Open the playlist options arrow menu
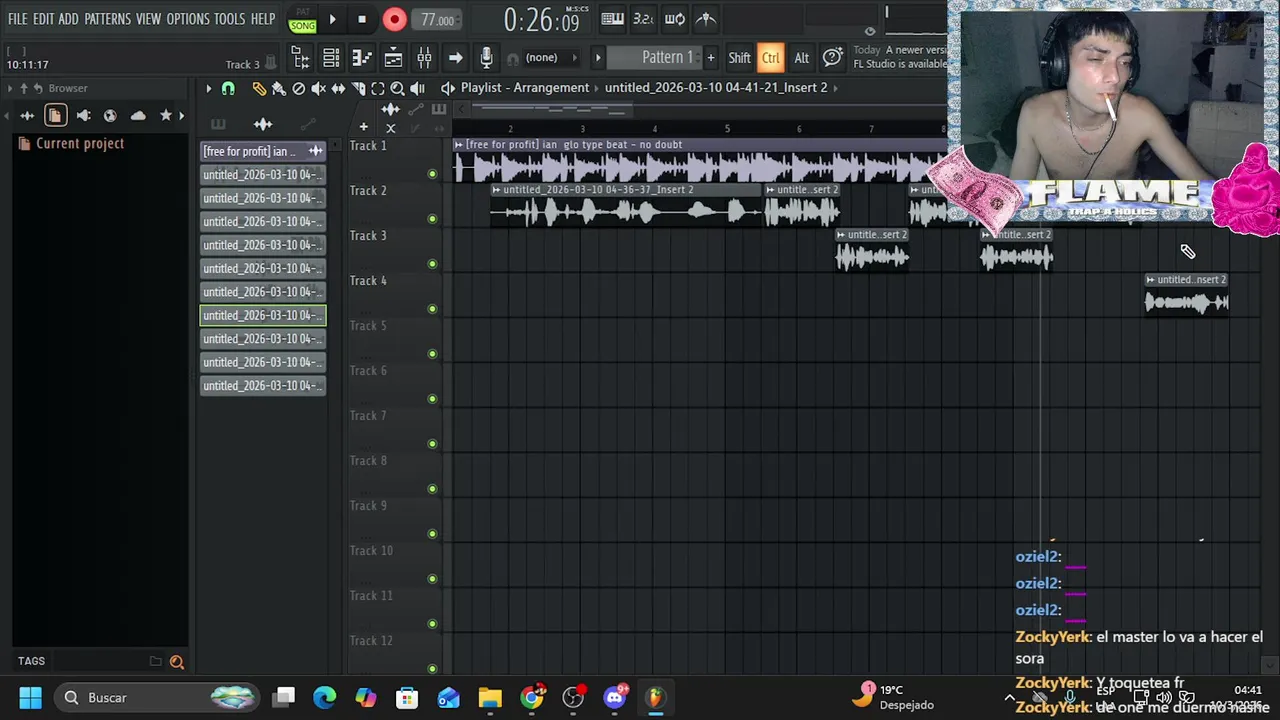The height and width of the screenshot is (720, 1280). [208, 89]
